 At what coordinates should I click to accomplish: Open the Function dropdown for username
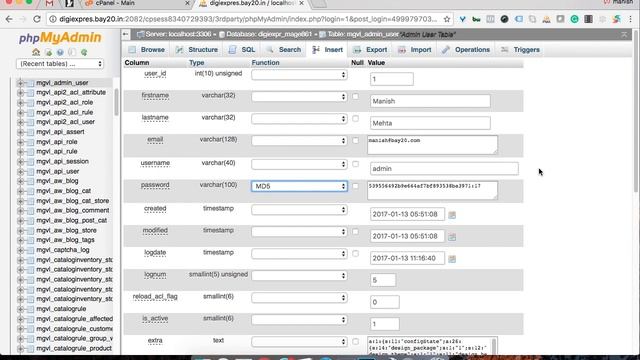tap(299, 164)
